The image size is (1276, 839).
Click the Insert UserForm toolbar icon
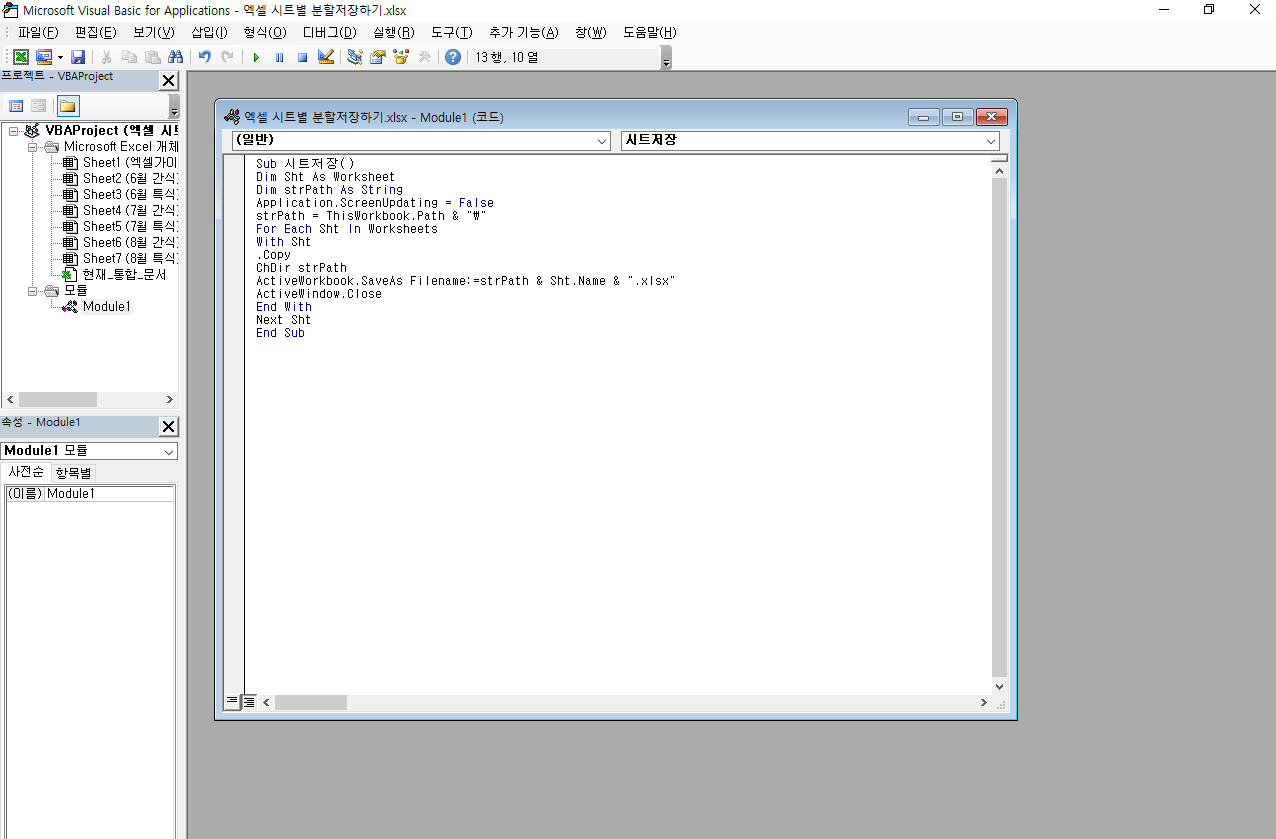pos(44,57)
